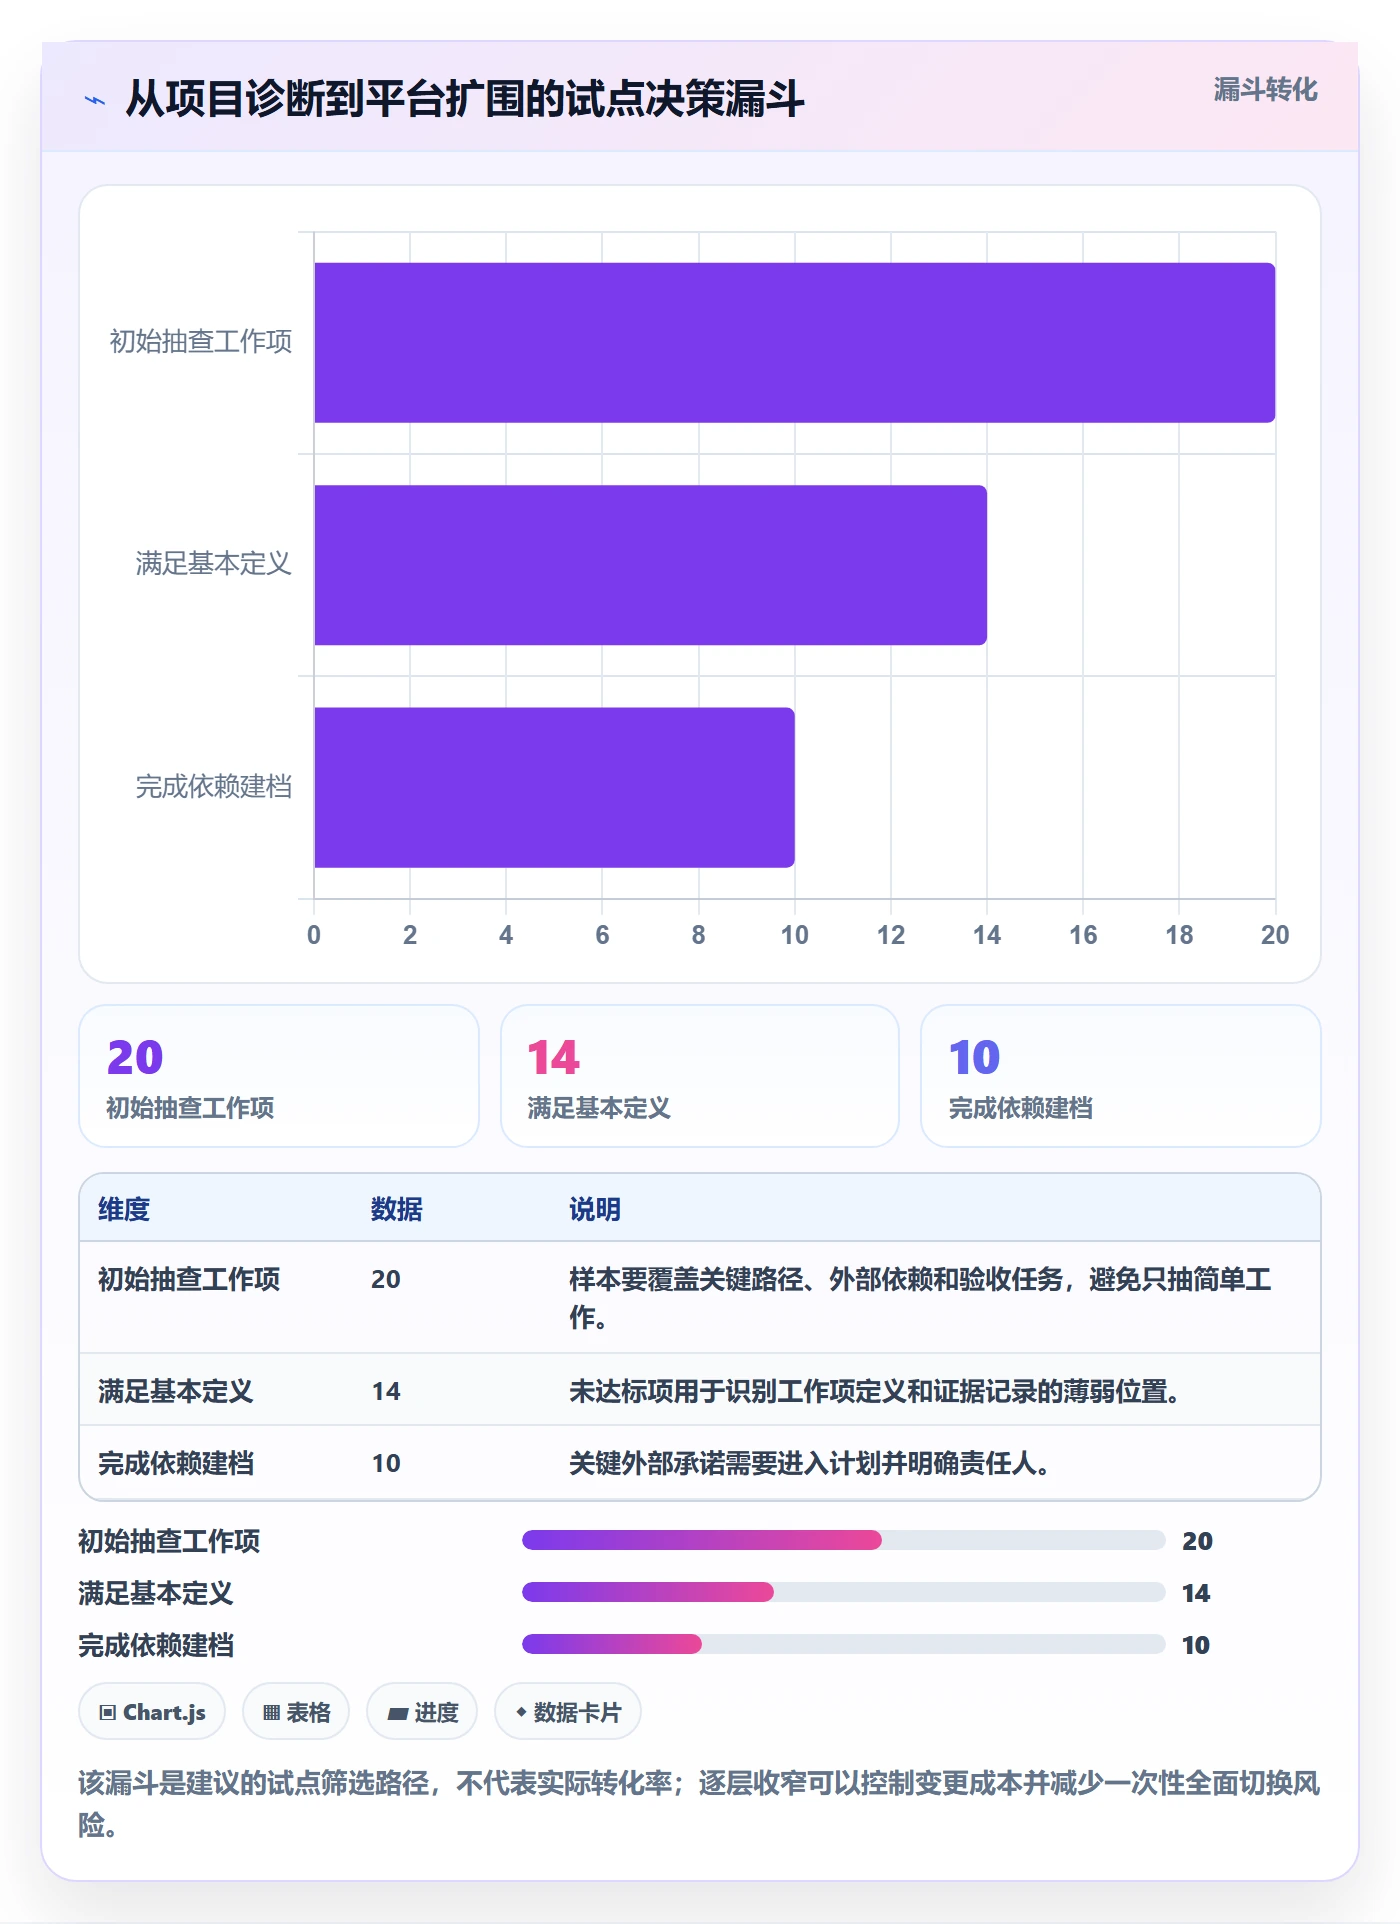Click the table data cell showing 20

pos(386,1279)
